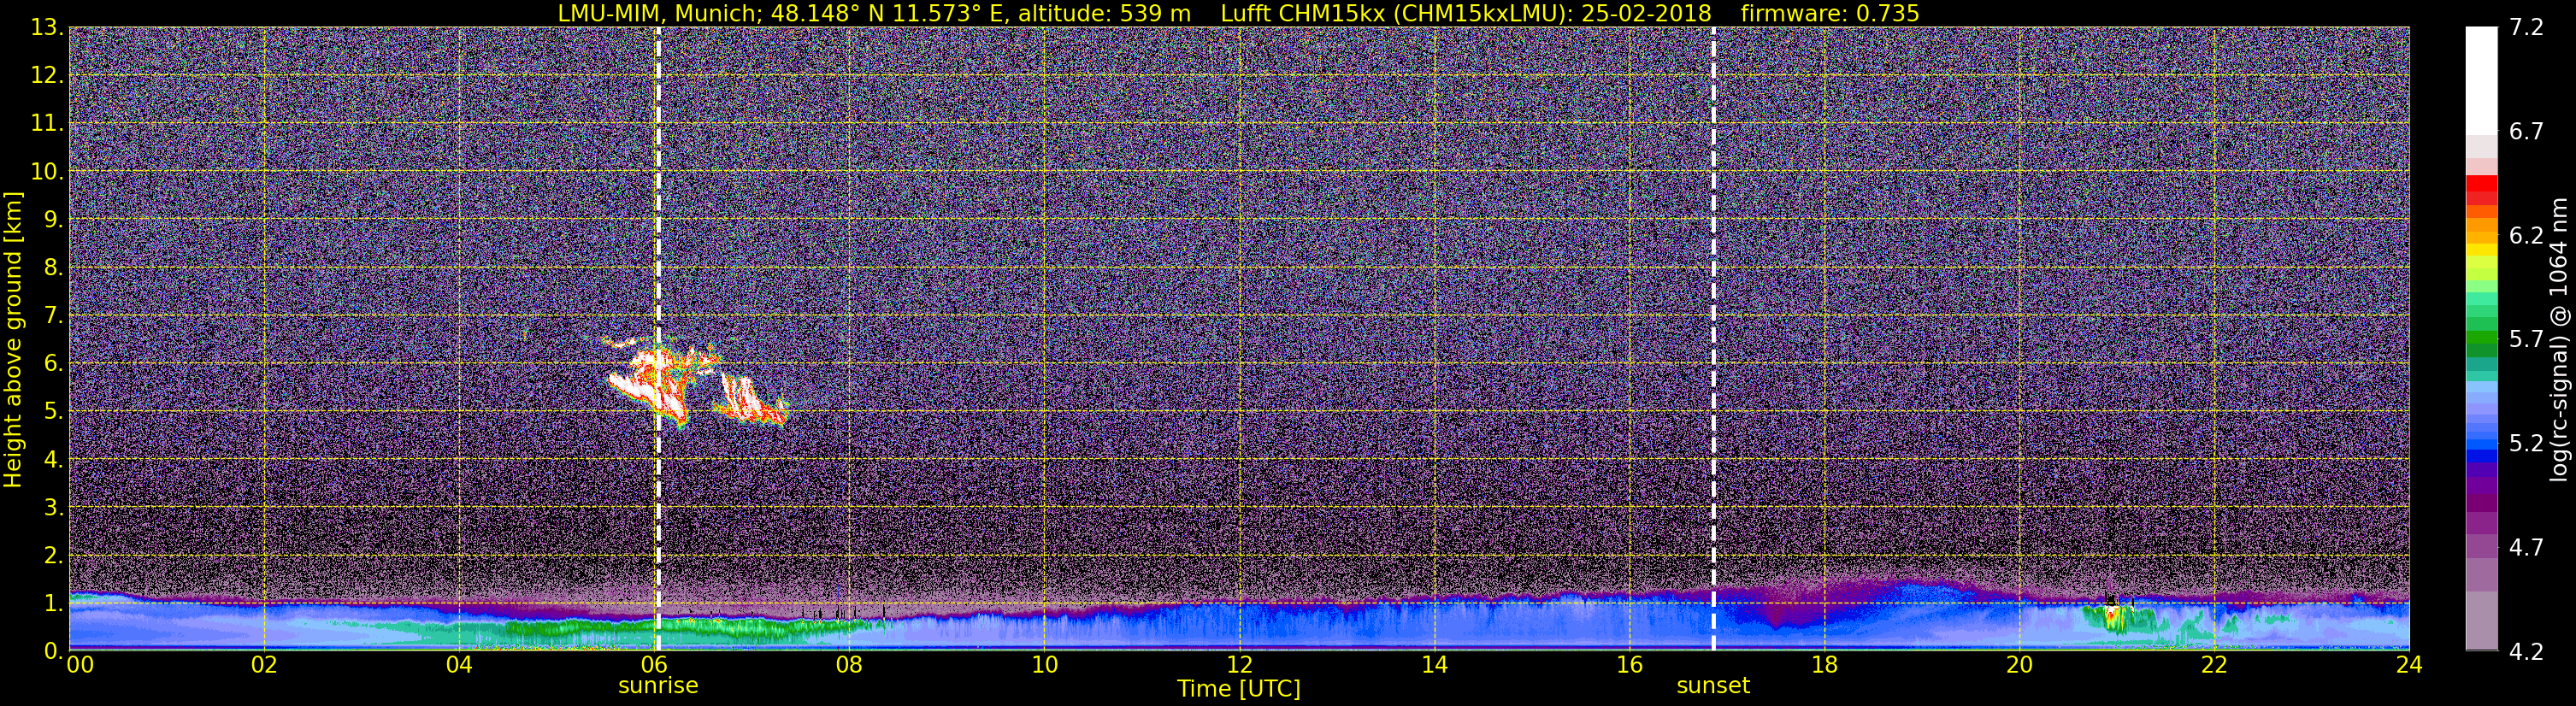2576x706 pixels.
Task: Click the "12." height tick label
Action: (x=47, y=75)
